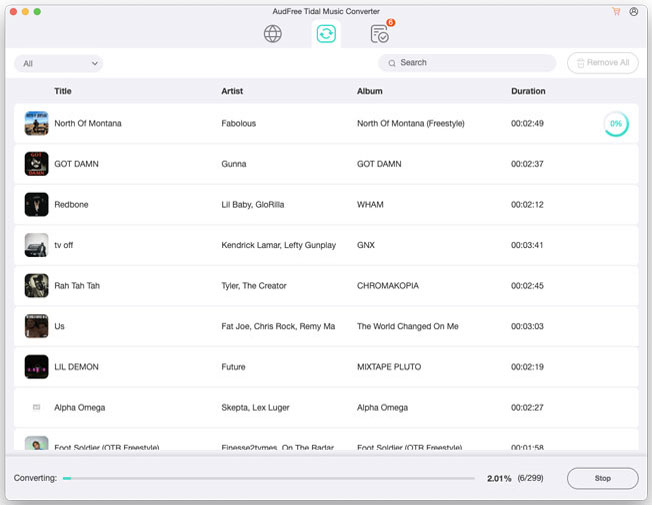
Task: Click the Title column header
Action: [x=63, y=91]
